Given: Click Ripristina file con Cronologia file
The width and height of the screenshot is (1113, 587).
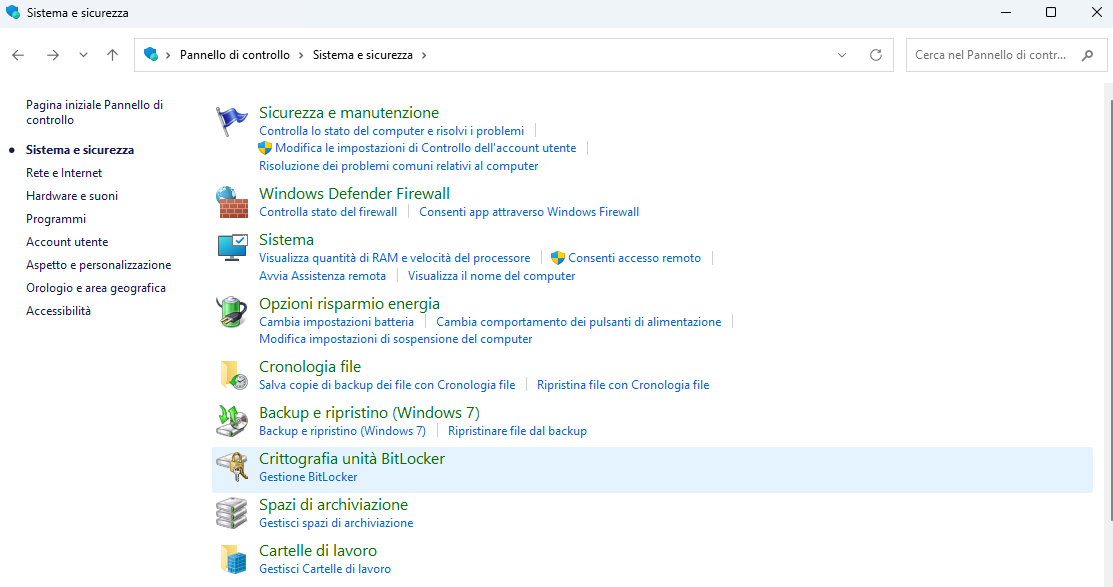Looking at the screenshot, I should point(623,385).
